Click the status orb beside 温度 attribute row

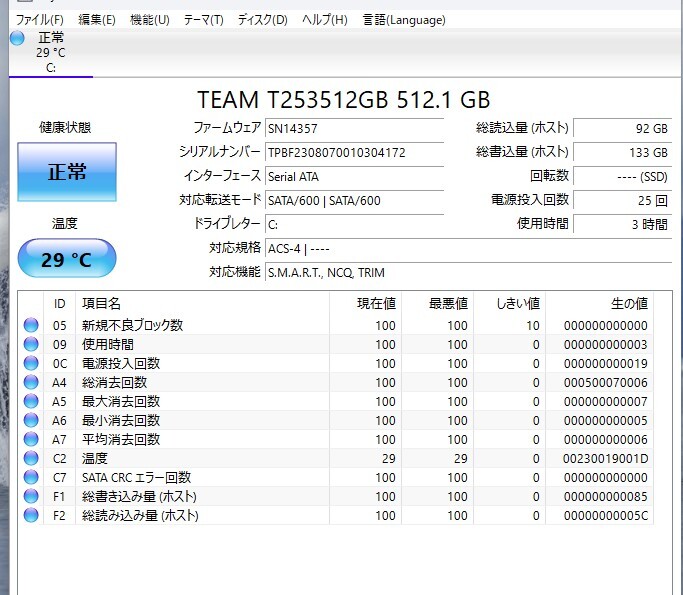tap(31, 458)
